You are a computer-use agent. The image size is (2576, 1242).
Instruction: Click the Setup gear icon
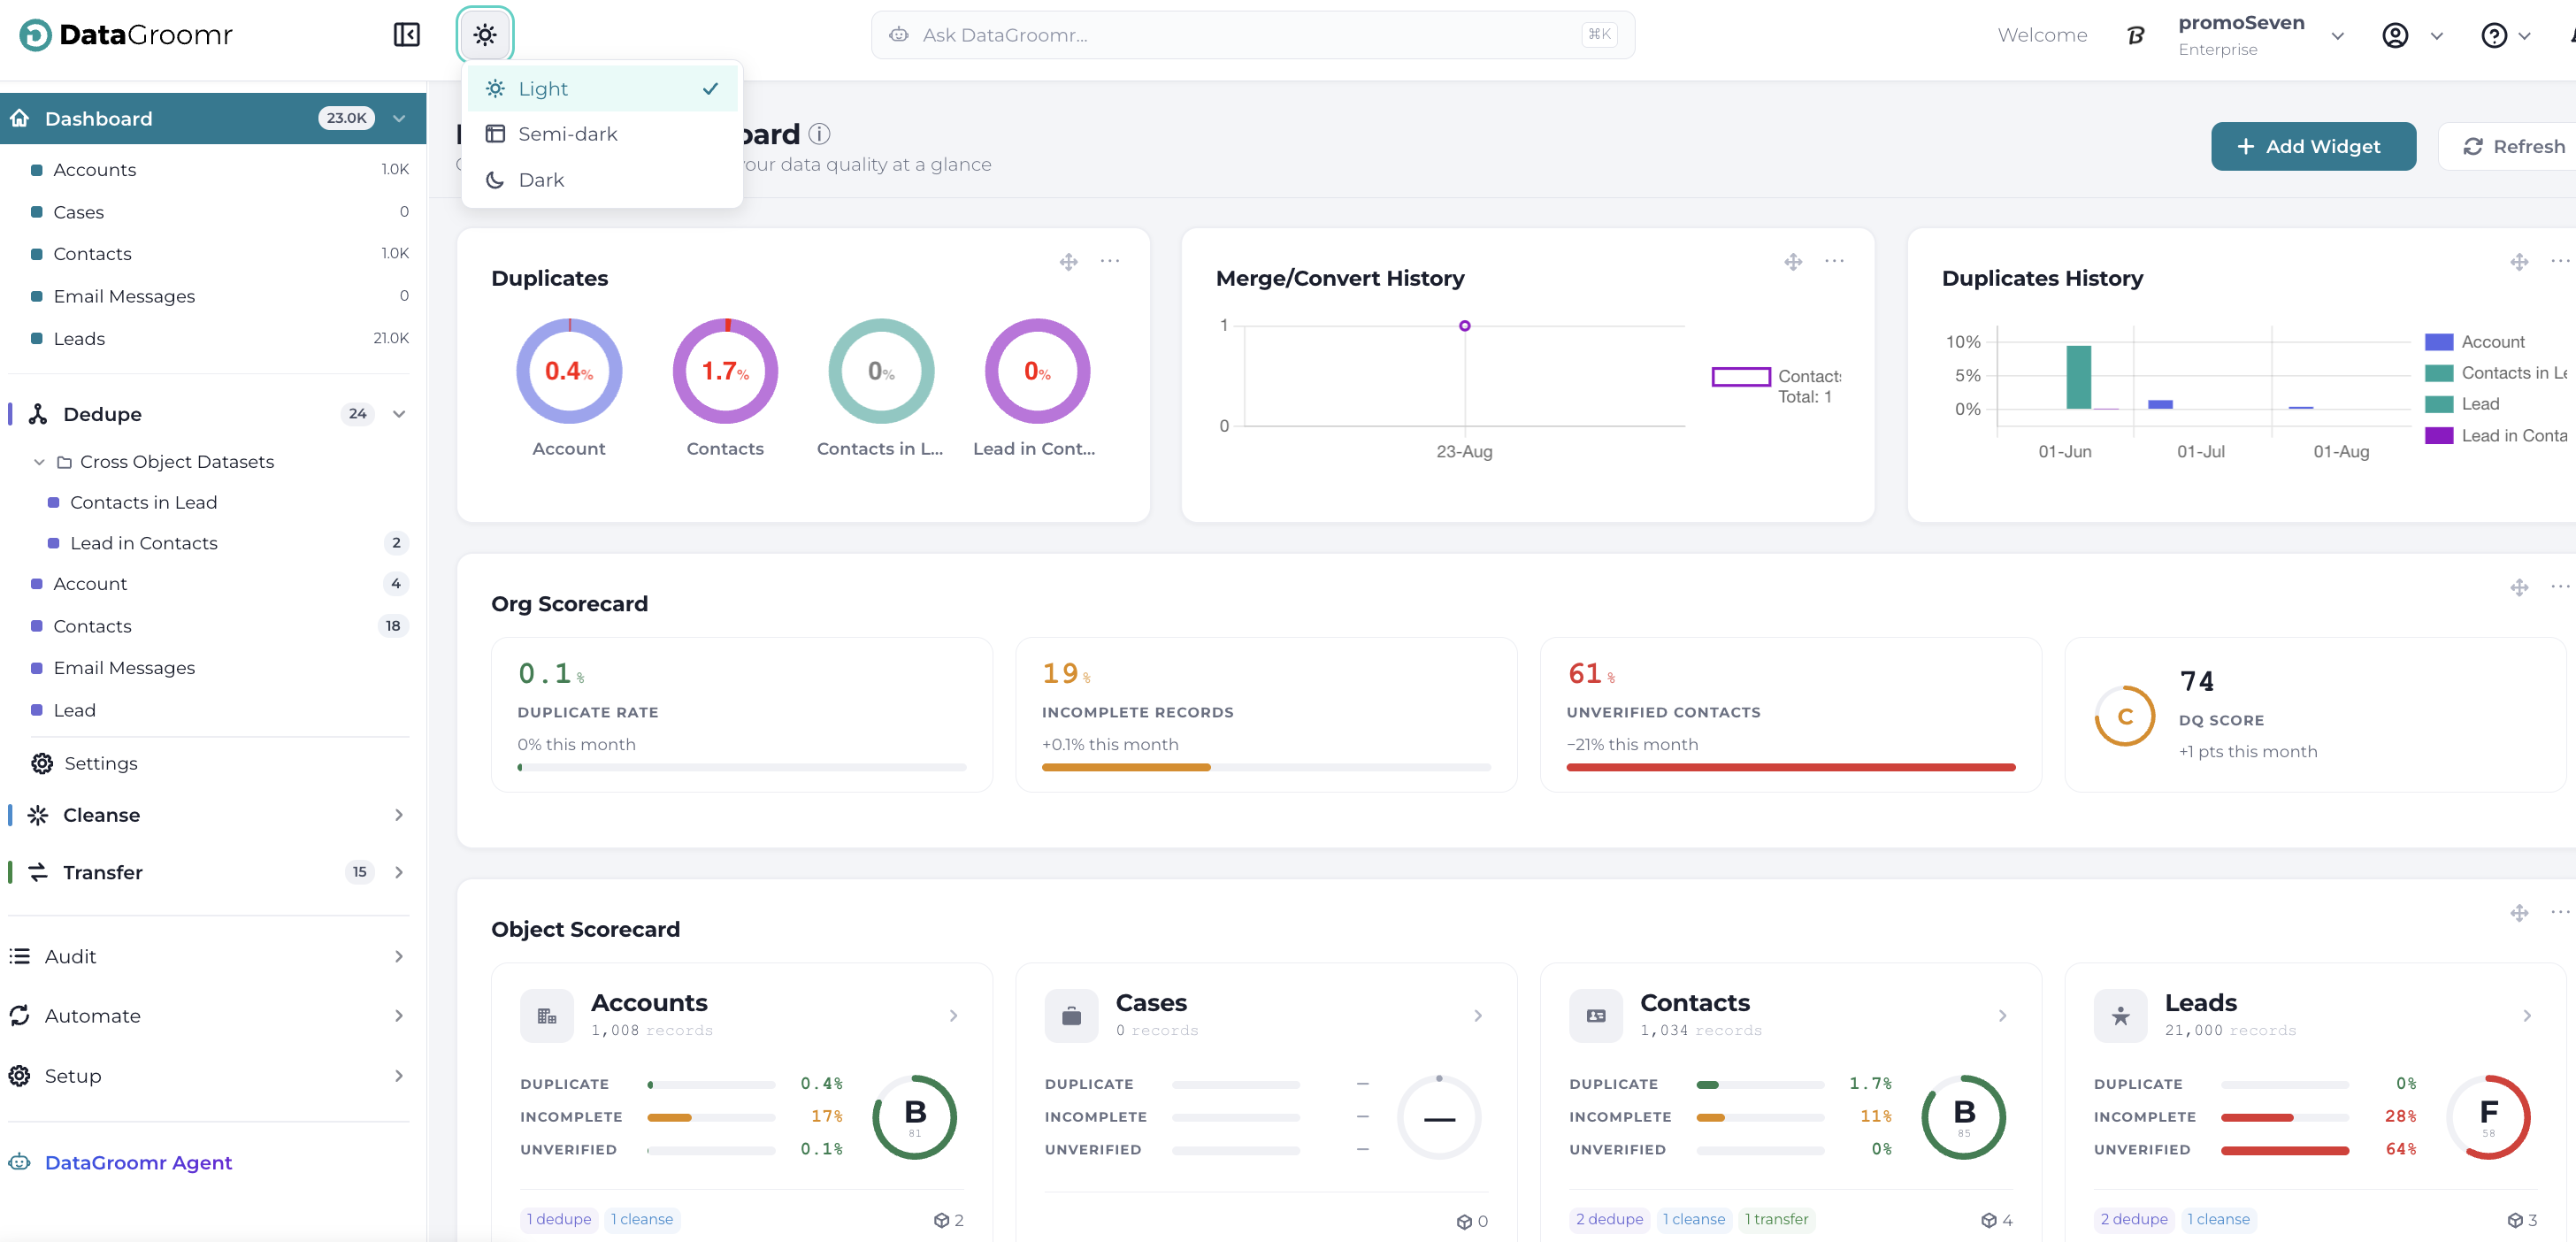pos(20,1075)
